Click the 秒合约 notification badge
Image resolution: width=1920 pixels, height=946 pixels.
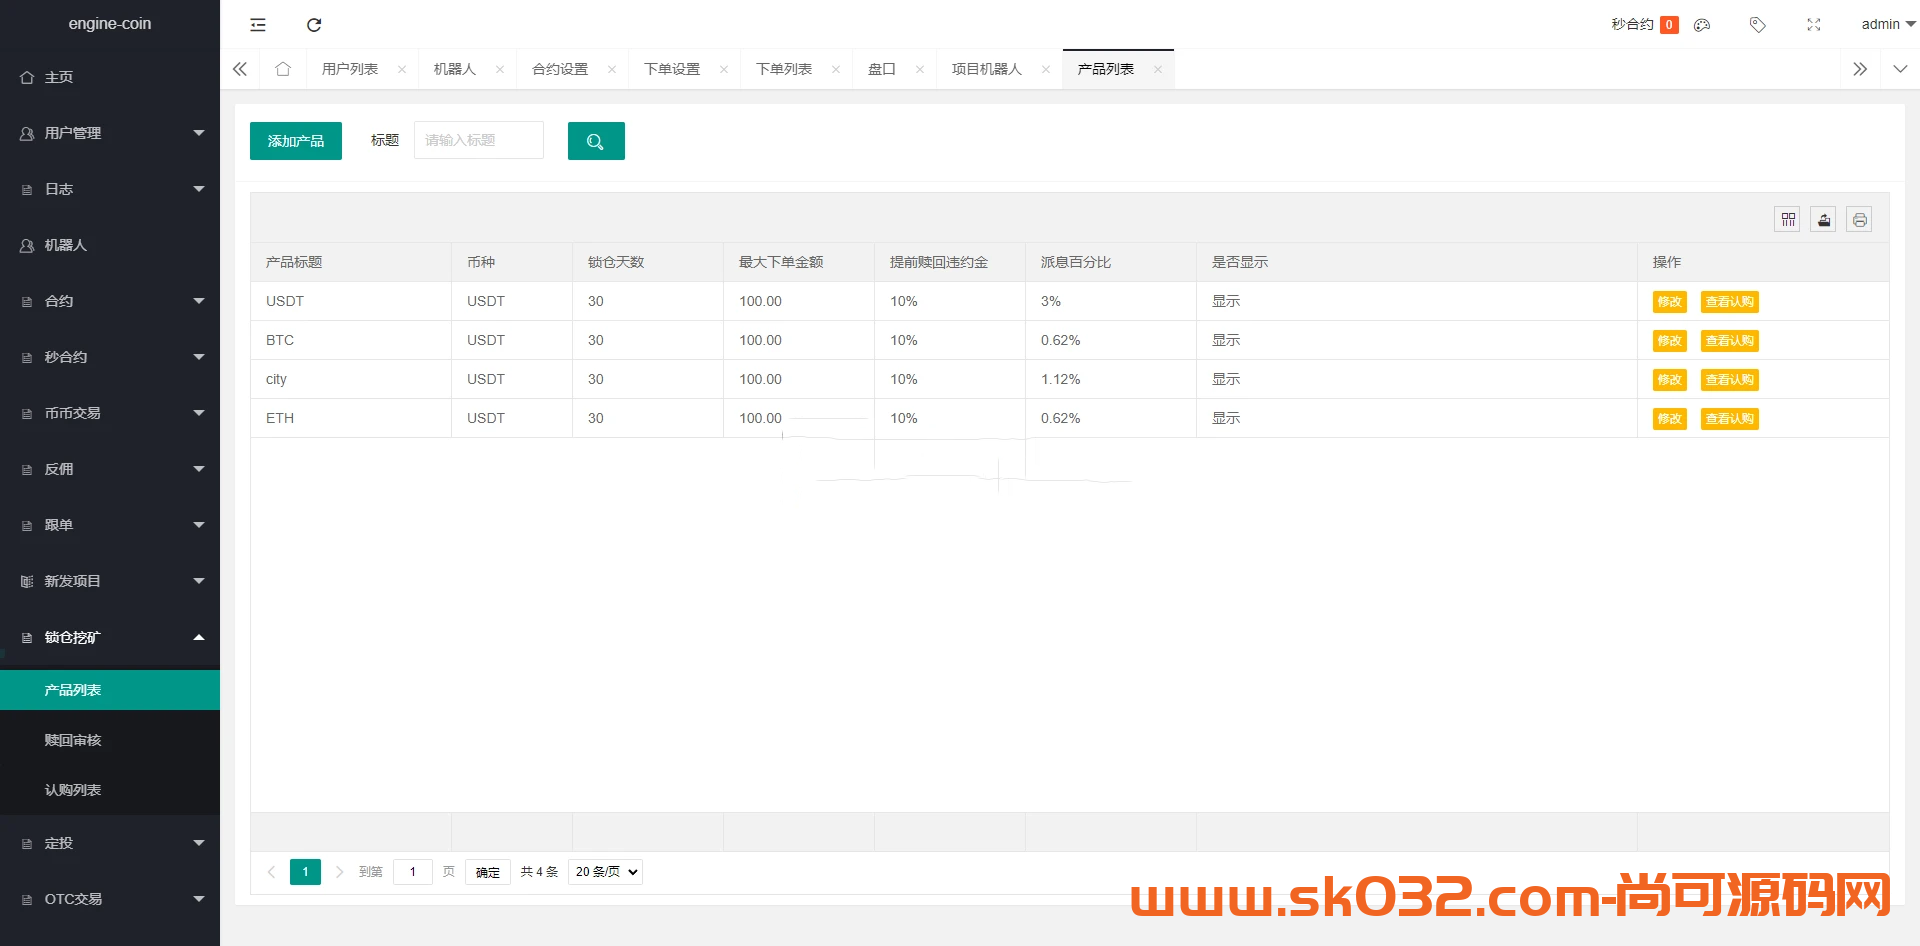coord(1669,25)
